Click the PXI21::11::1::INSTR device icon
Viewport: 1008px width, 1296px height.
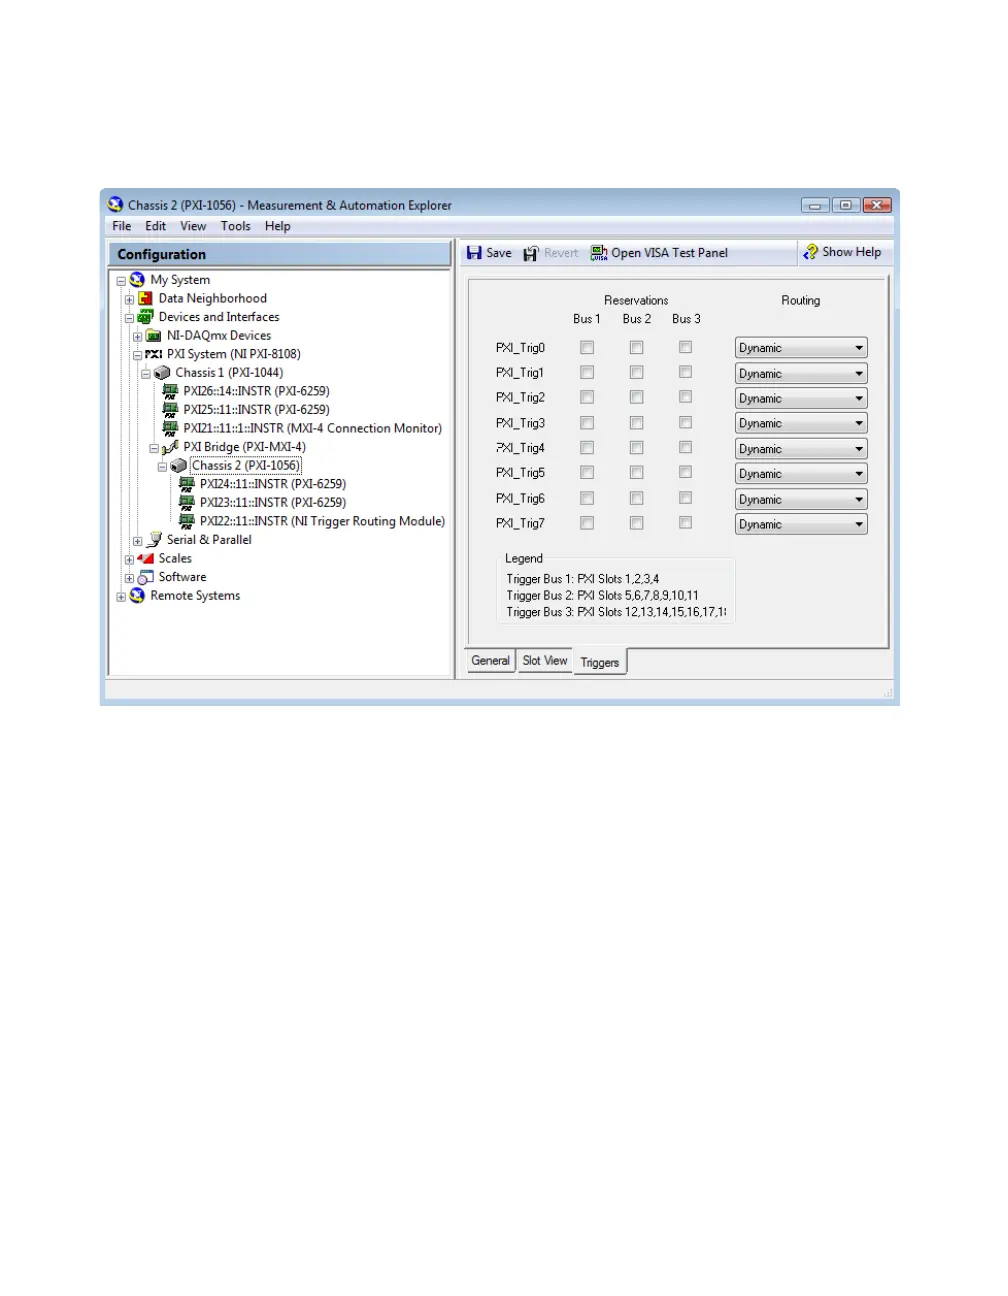171,428
